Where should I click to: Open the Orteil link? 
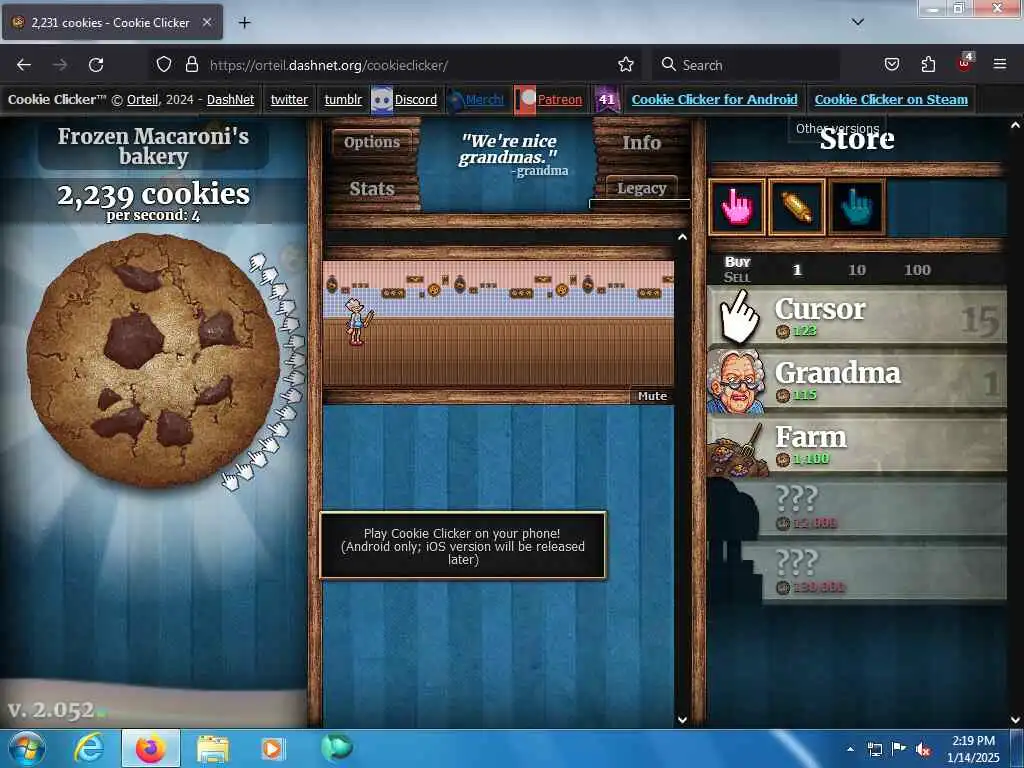(142, 99)
